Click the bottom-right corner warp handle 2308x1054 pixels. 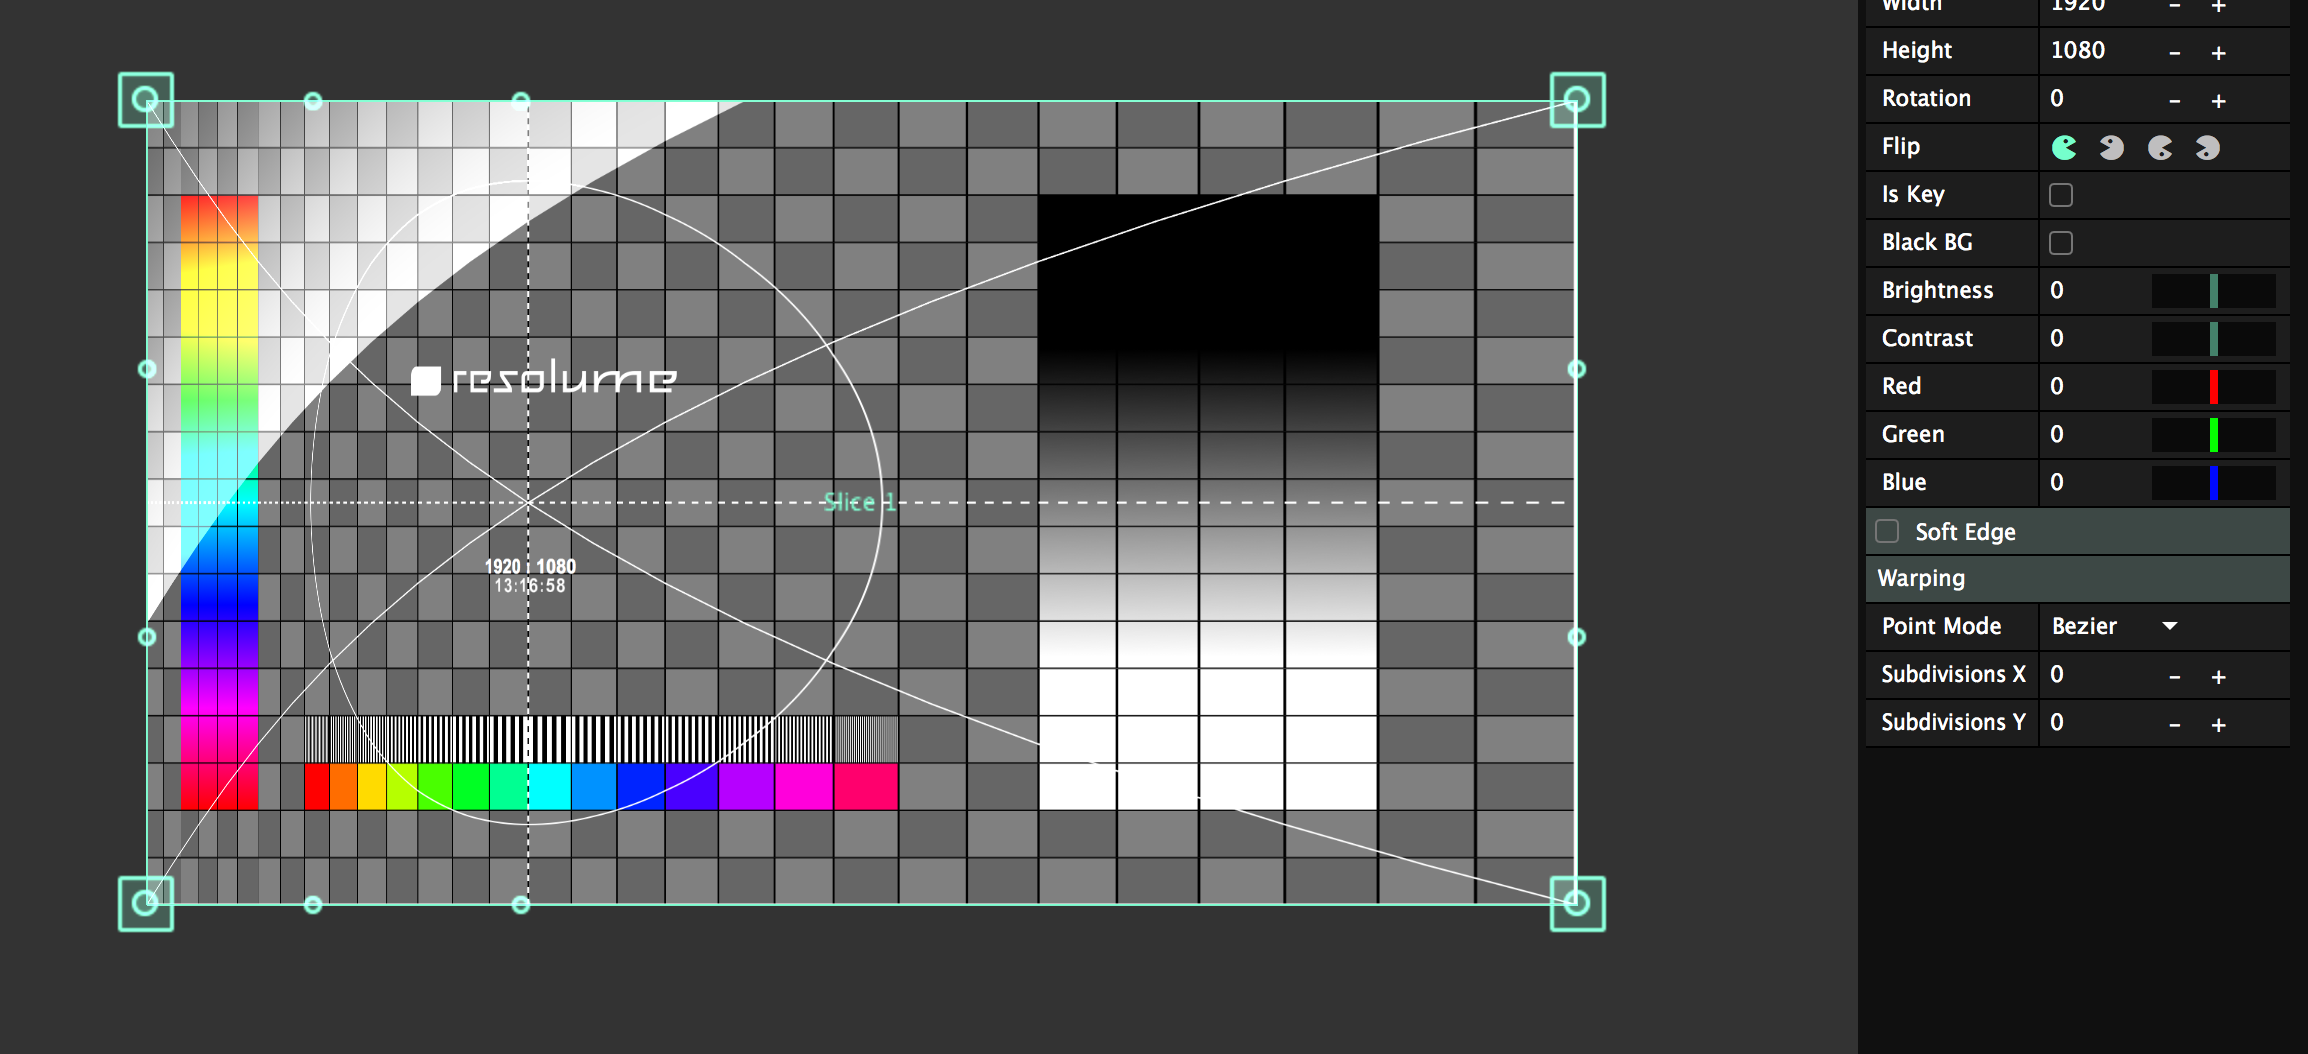tap(1577, 903)
